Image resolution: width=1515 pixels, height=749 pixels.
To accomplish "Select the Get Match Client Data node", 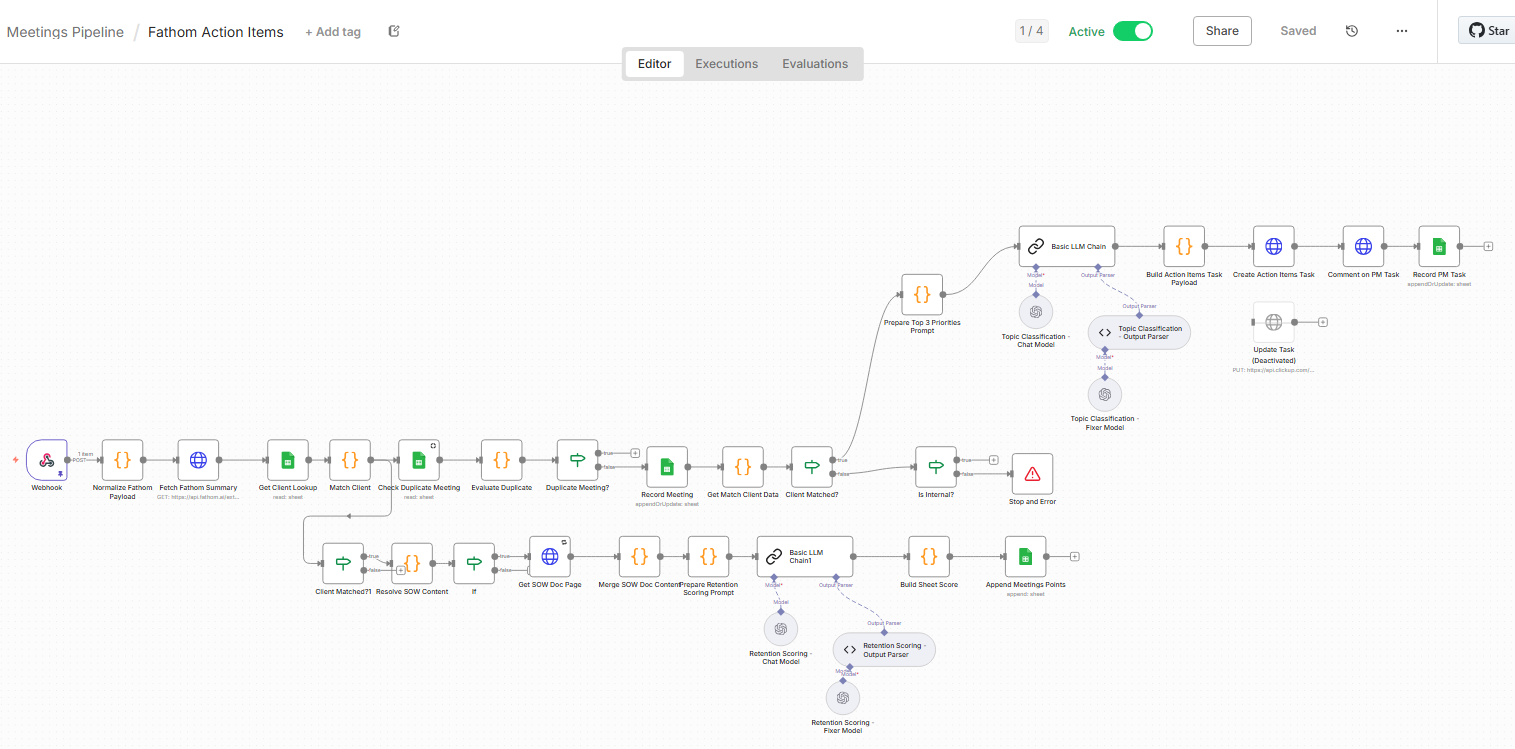I will 743,467.
